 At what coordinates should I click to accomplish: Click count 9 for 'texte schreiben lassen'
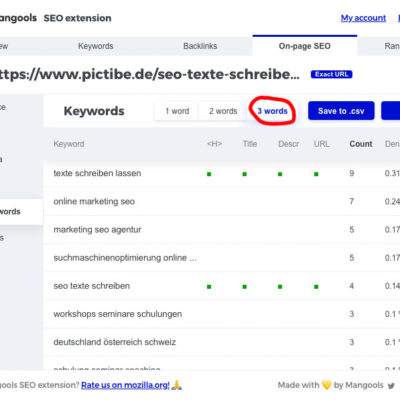pos(352,173)
